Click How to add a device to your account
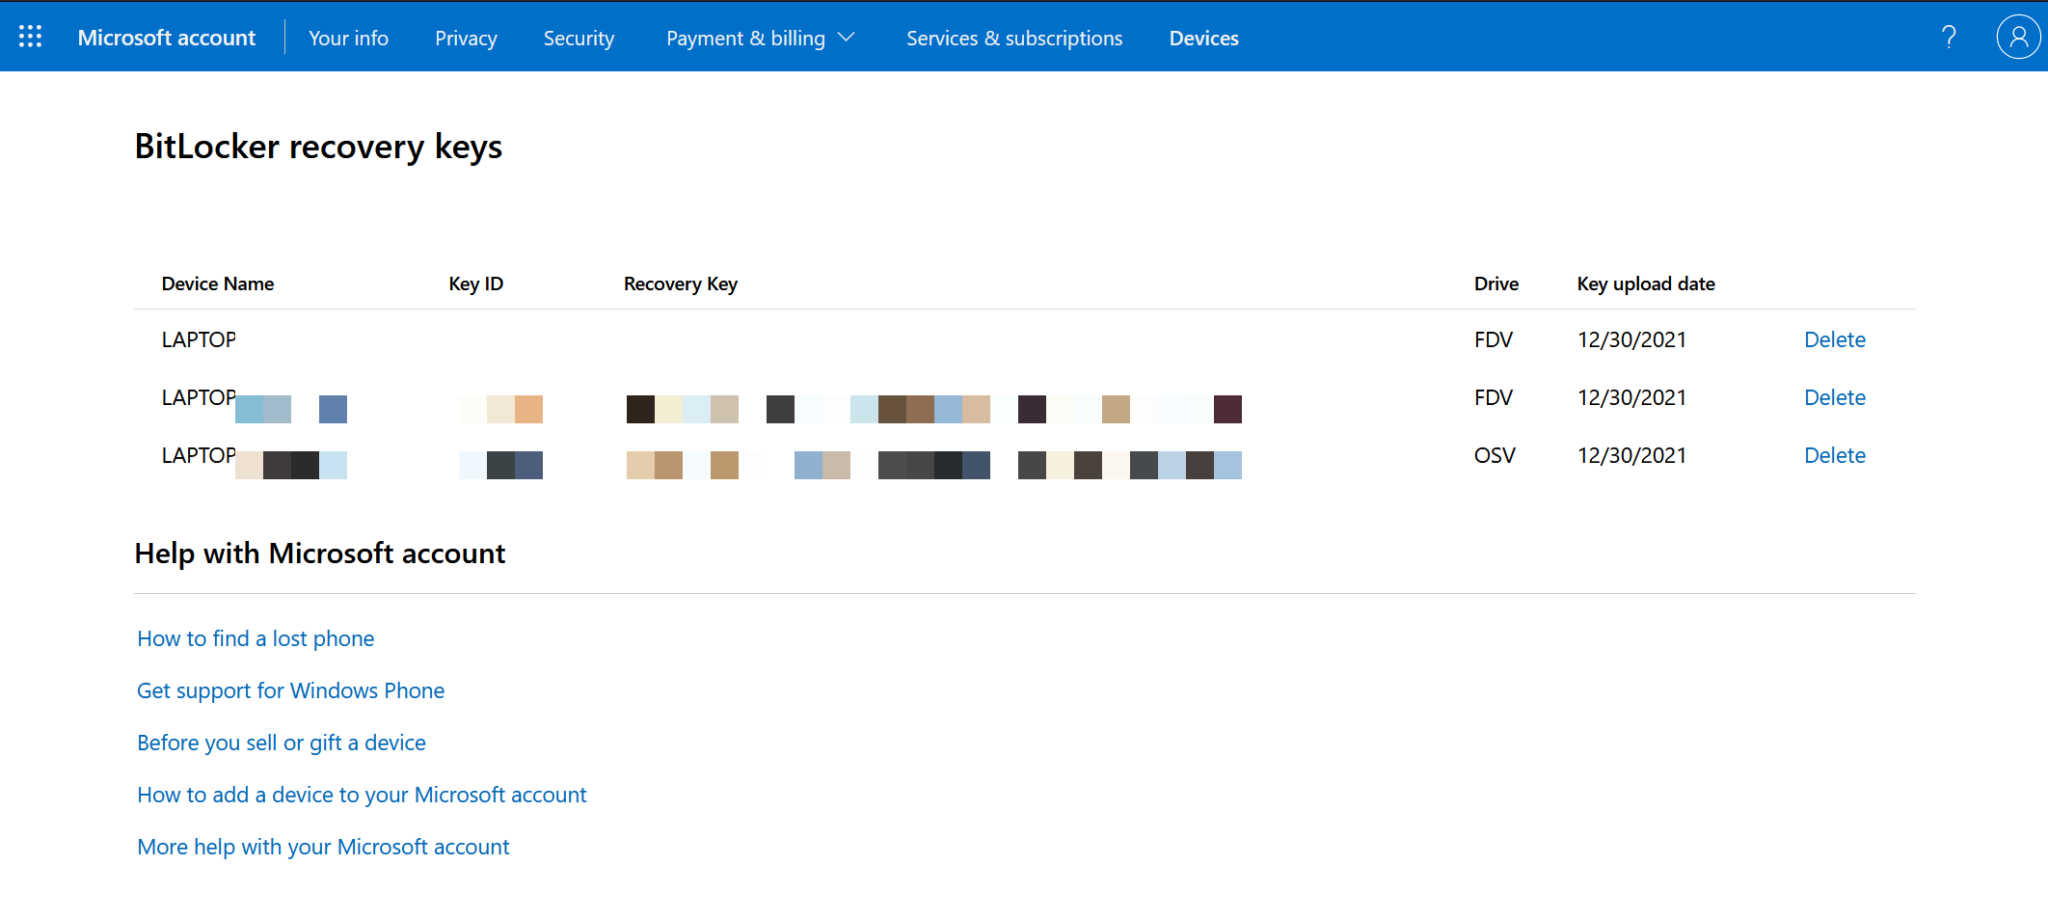The width and height of the screenshot is (2048, 919). (361, 794)
